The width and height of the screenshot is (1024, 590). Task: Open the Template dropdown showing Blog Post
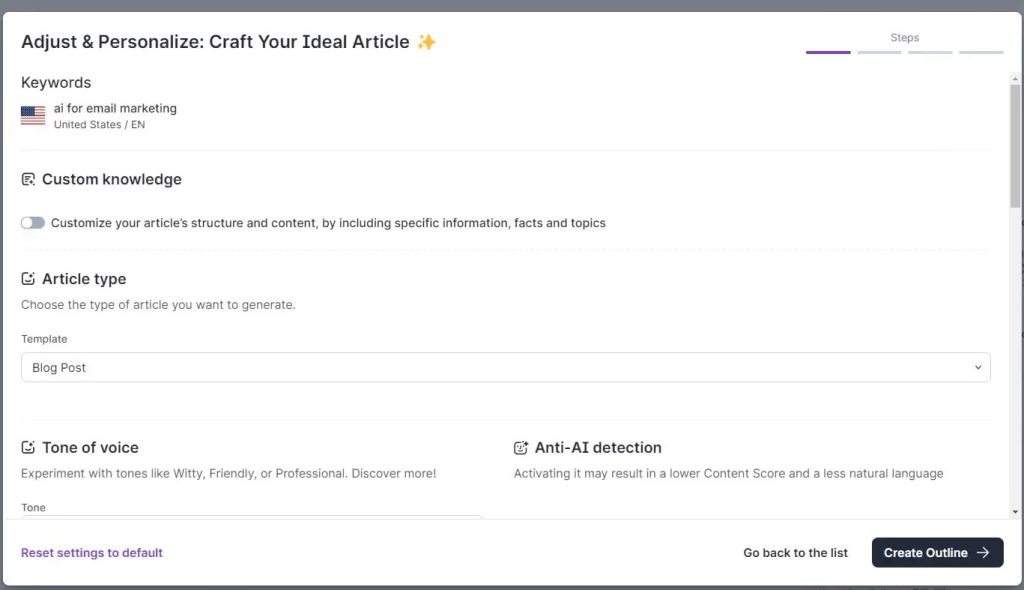[x=505, y=367]
